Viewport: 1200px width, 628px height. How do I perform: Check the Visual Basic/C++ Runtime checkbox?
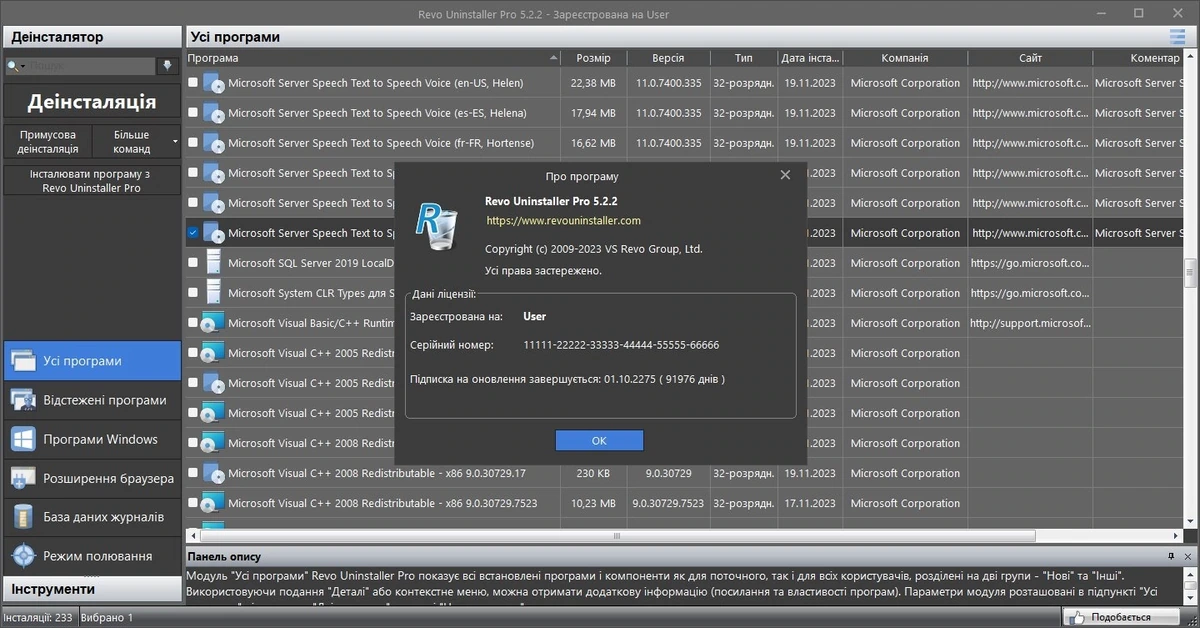point(193,323)
